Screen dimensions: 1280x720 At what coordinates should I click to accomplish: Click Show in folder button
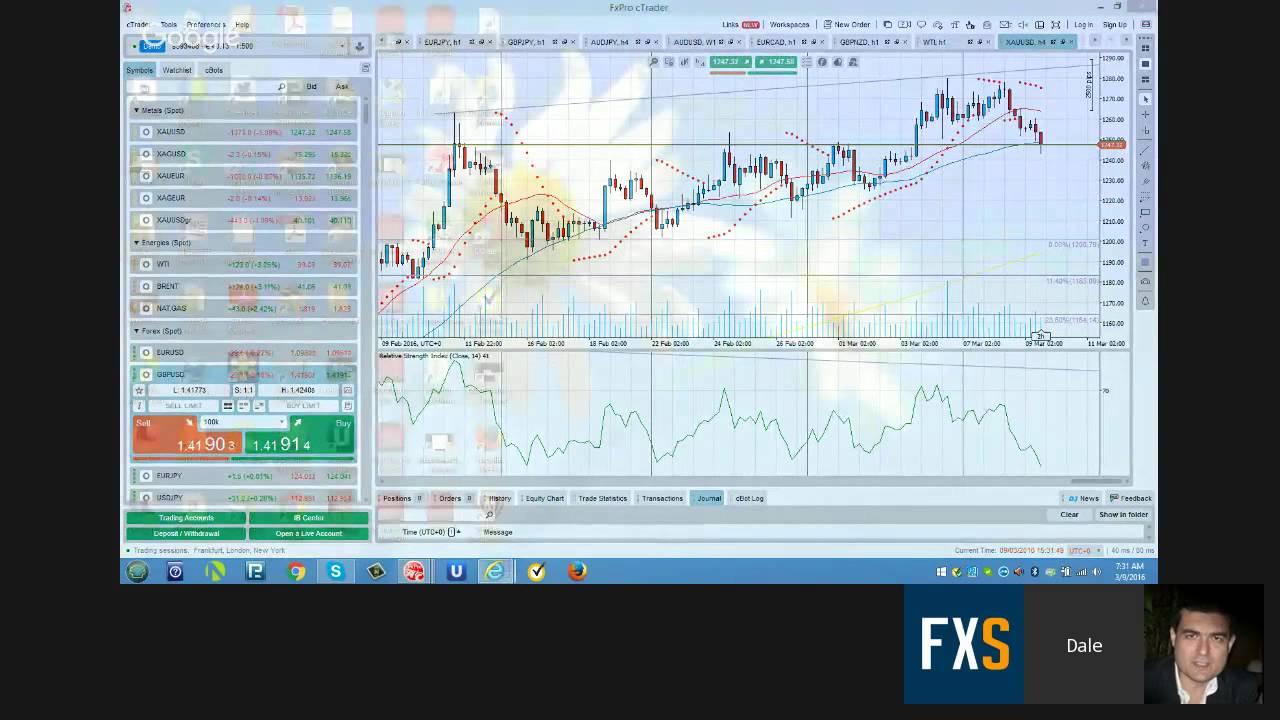pyautogui.click(x=1123, y=515)
